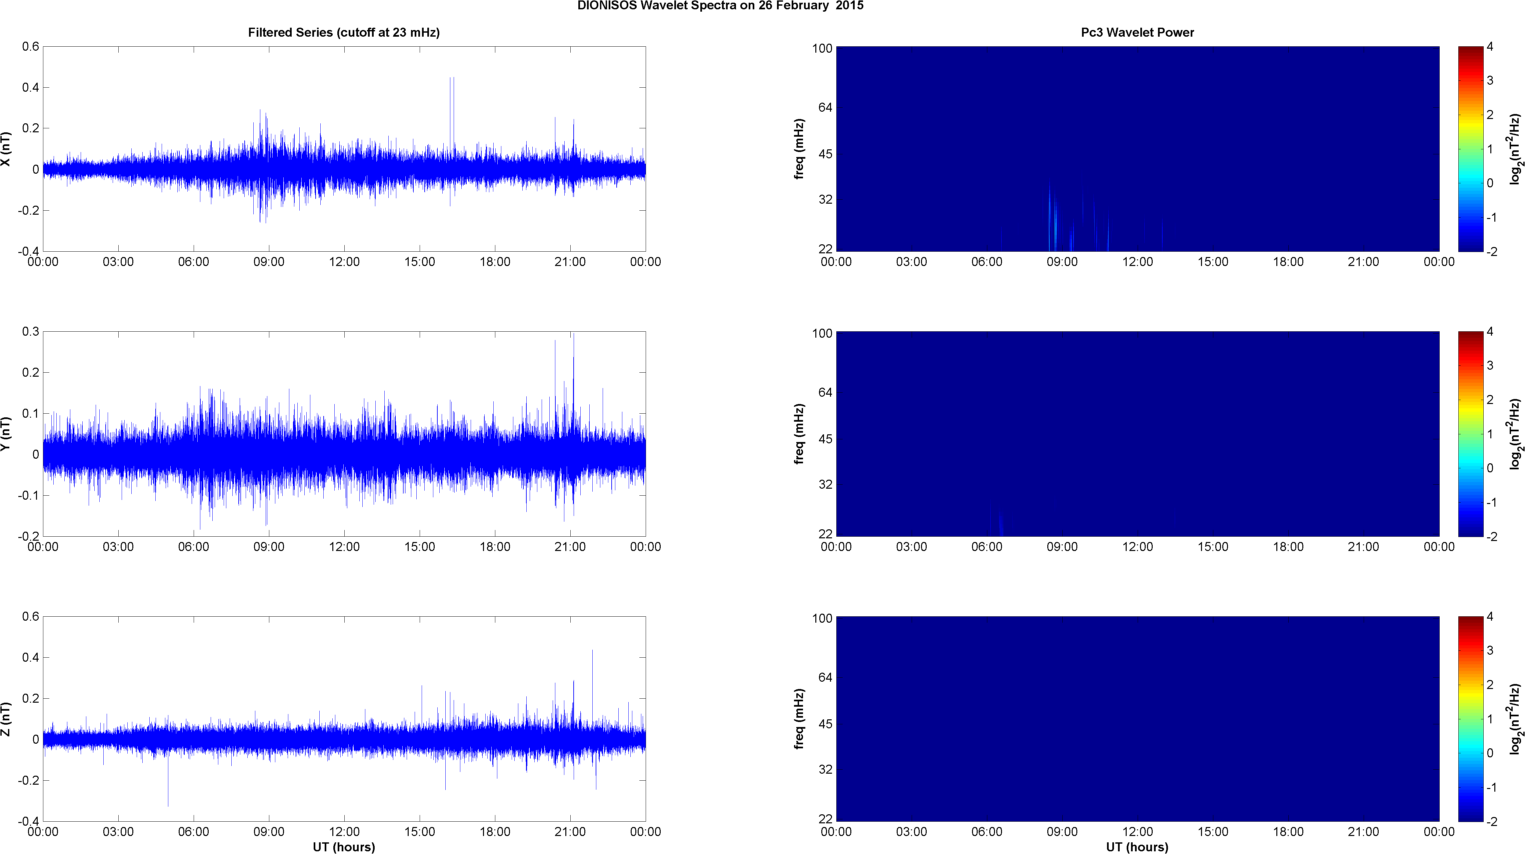Click the '100' frequency tick on top spectrogram
Image resolution: width=1525 pixels, height=854 pixels.
click(x=822, y=48)
